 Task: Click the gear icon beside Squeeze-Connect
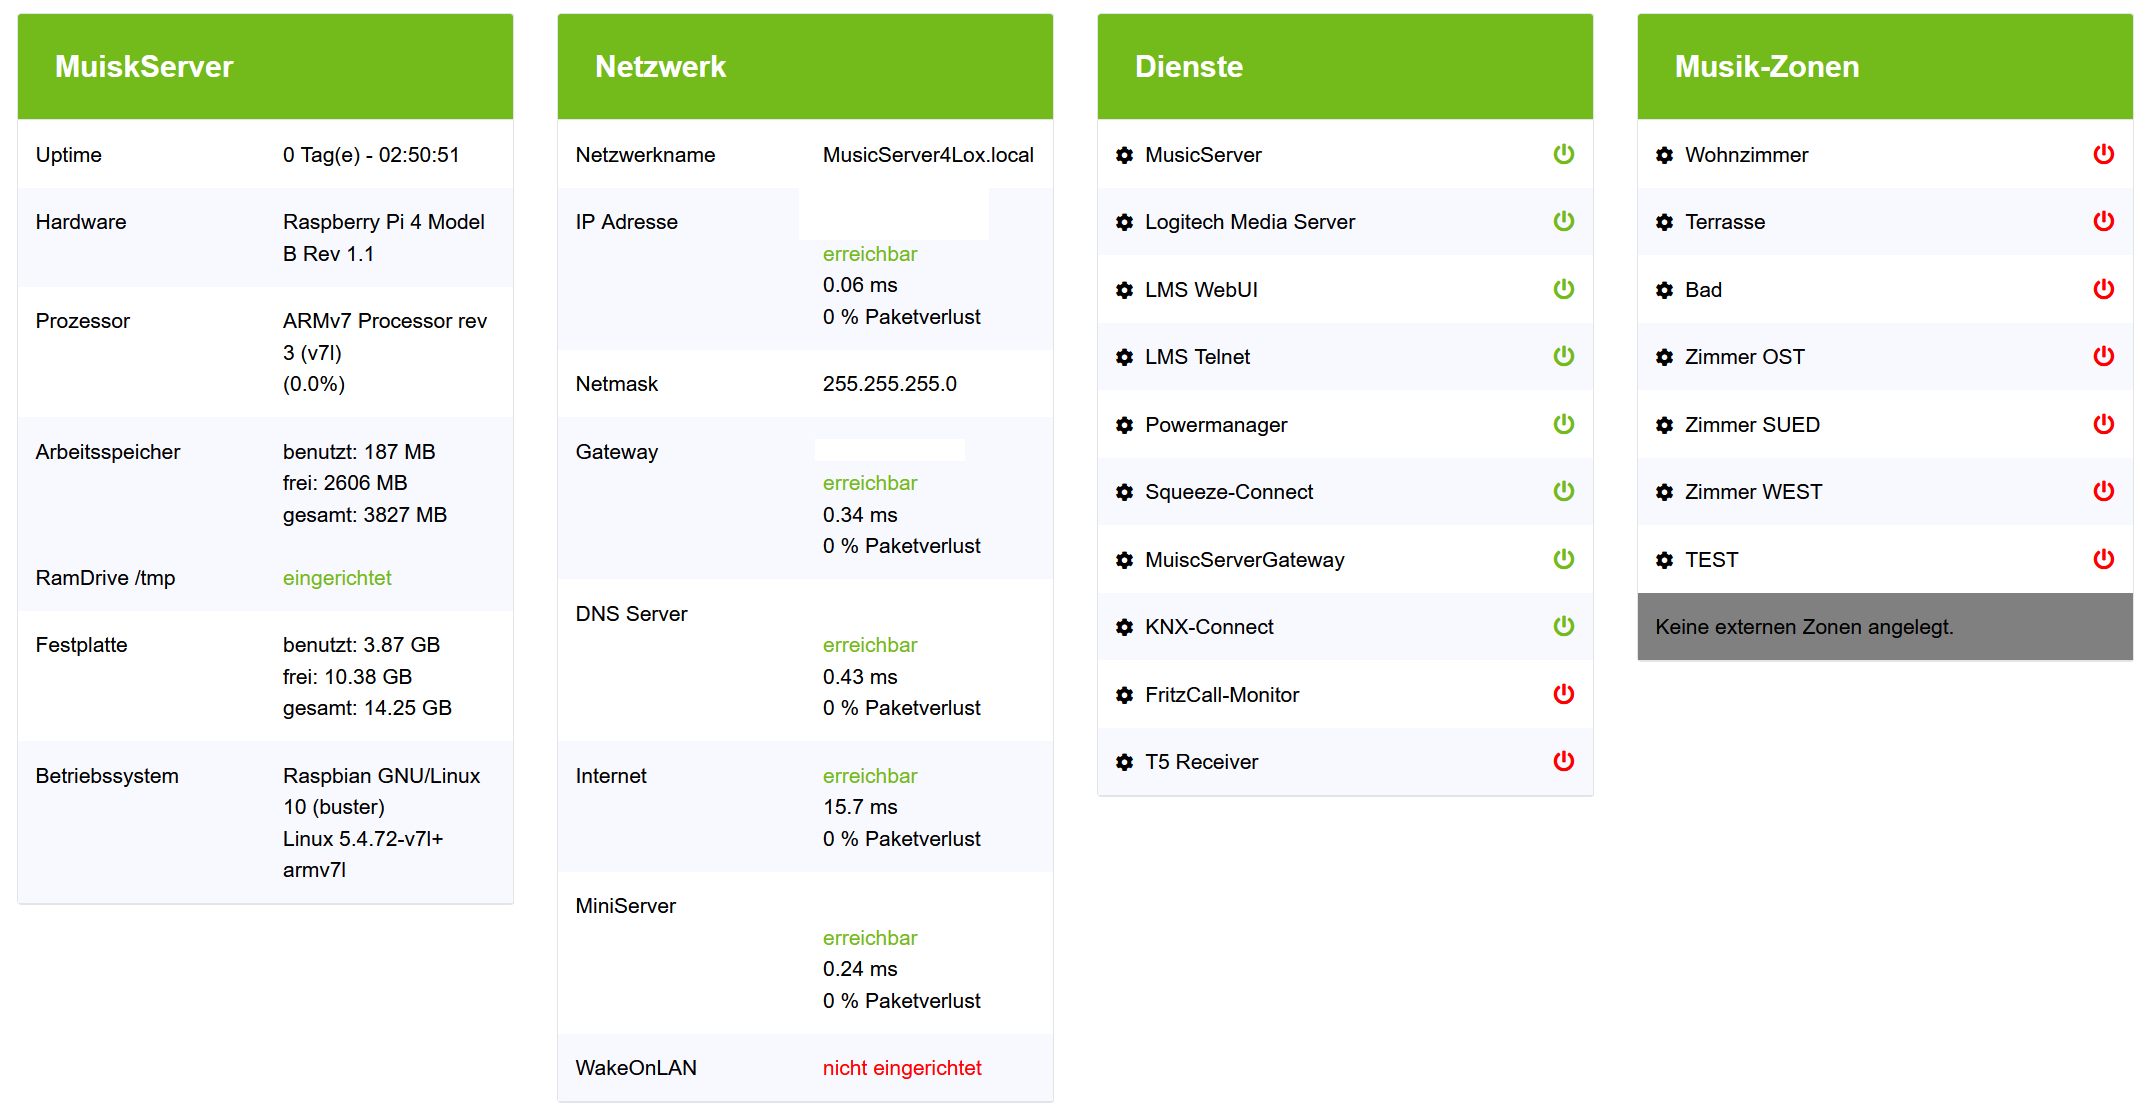coord(1124,492)
